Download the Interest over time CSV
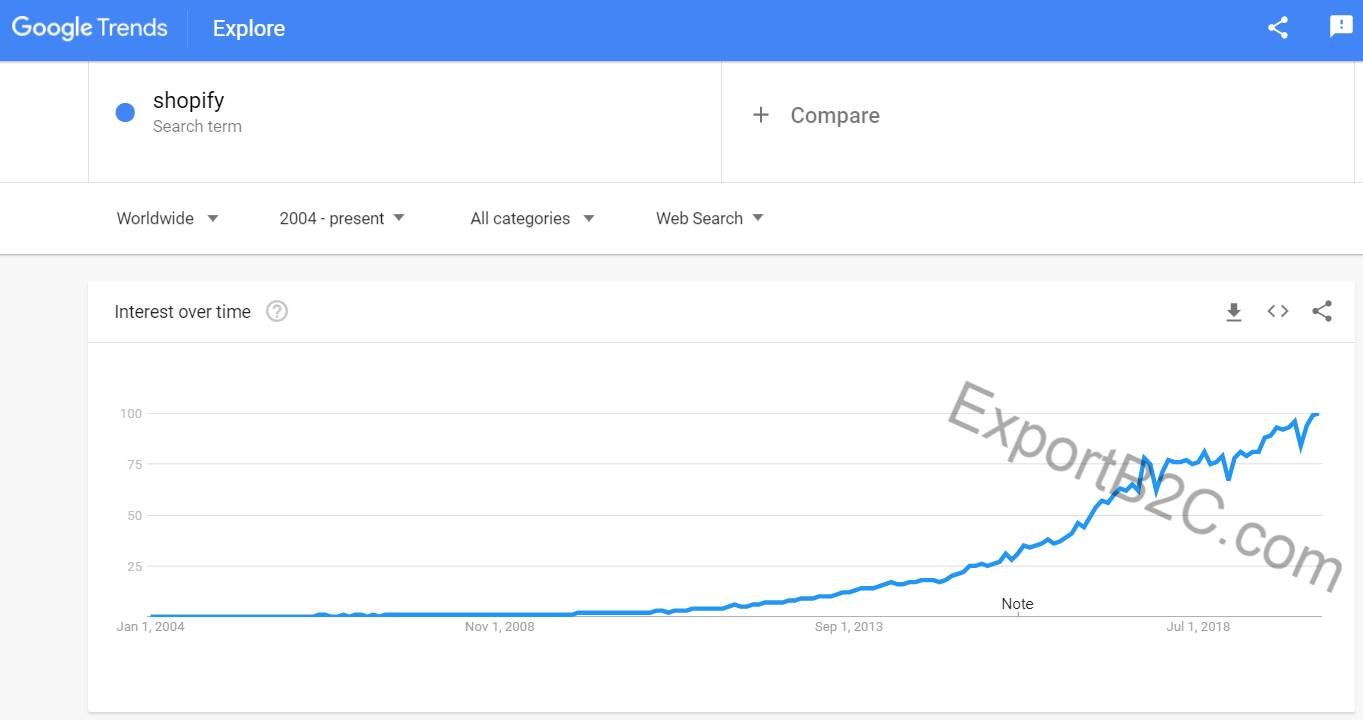The width and height of the screenshot is (1363, 720). [x=1234, y=312]
